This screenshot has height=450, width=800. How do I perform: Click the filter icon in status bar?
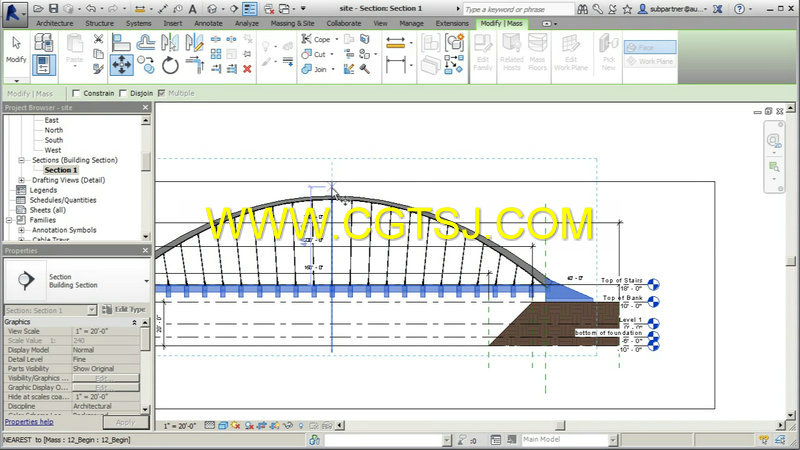[462, 439]
